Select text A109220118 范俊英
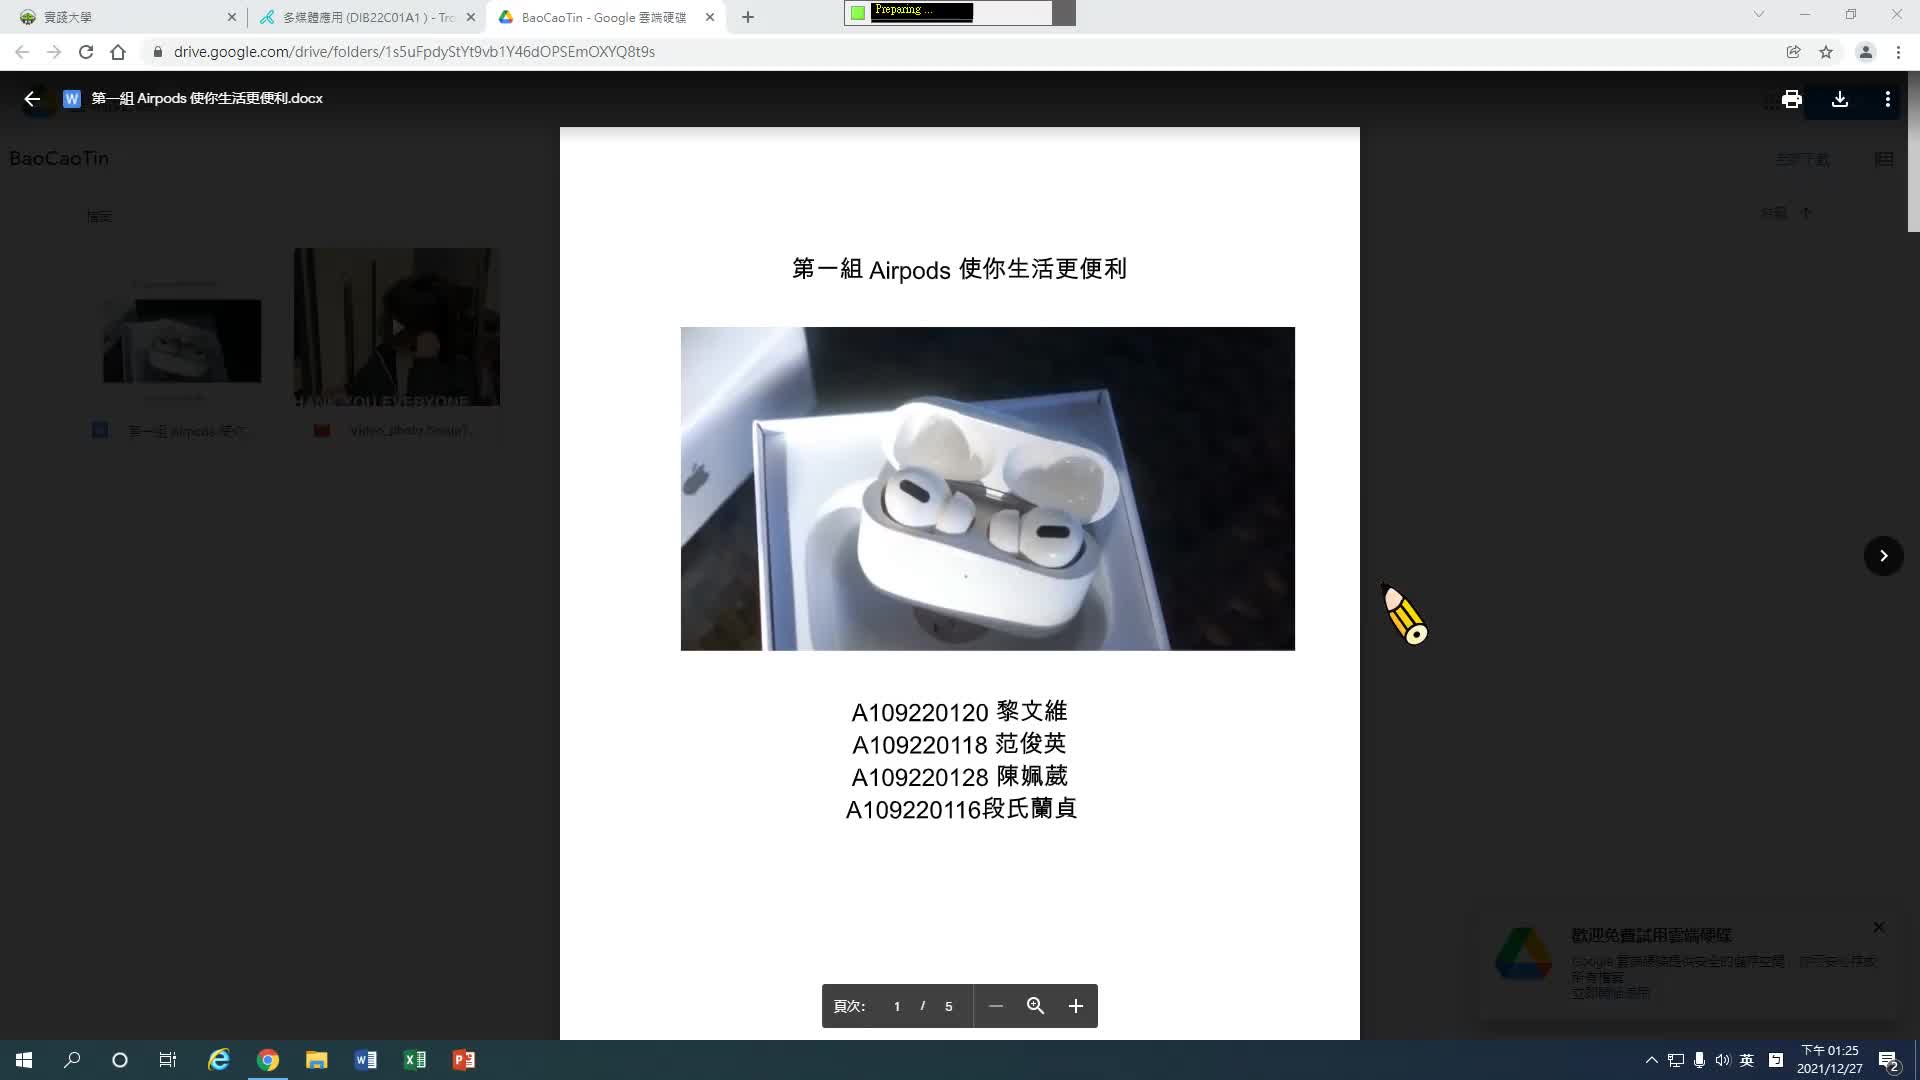The image size is (1920, 1080). point(959,744)
